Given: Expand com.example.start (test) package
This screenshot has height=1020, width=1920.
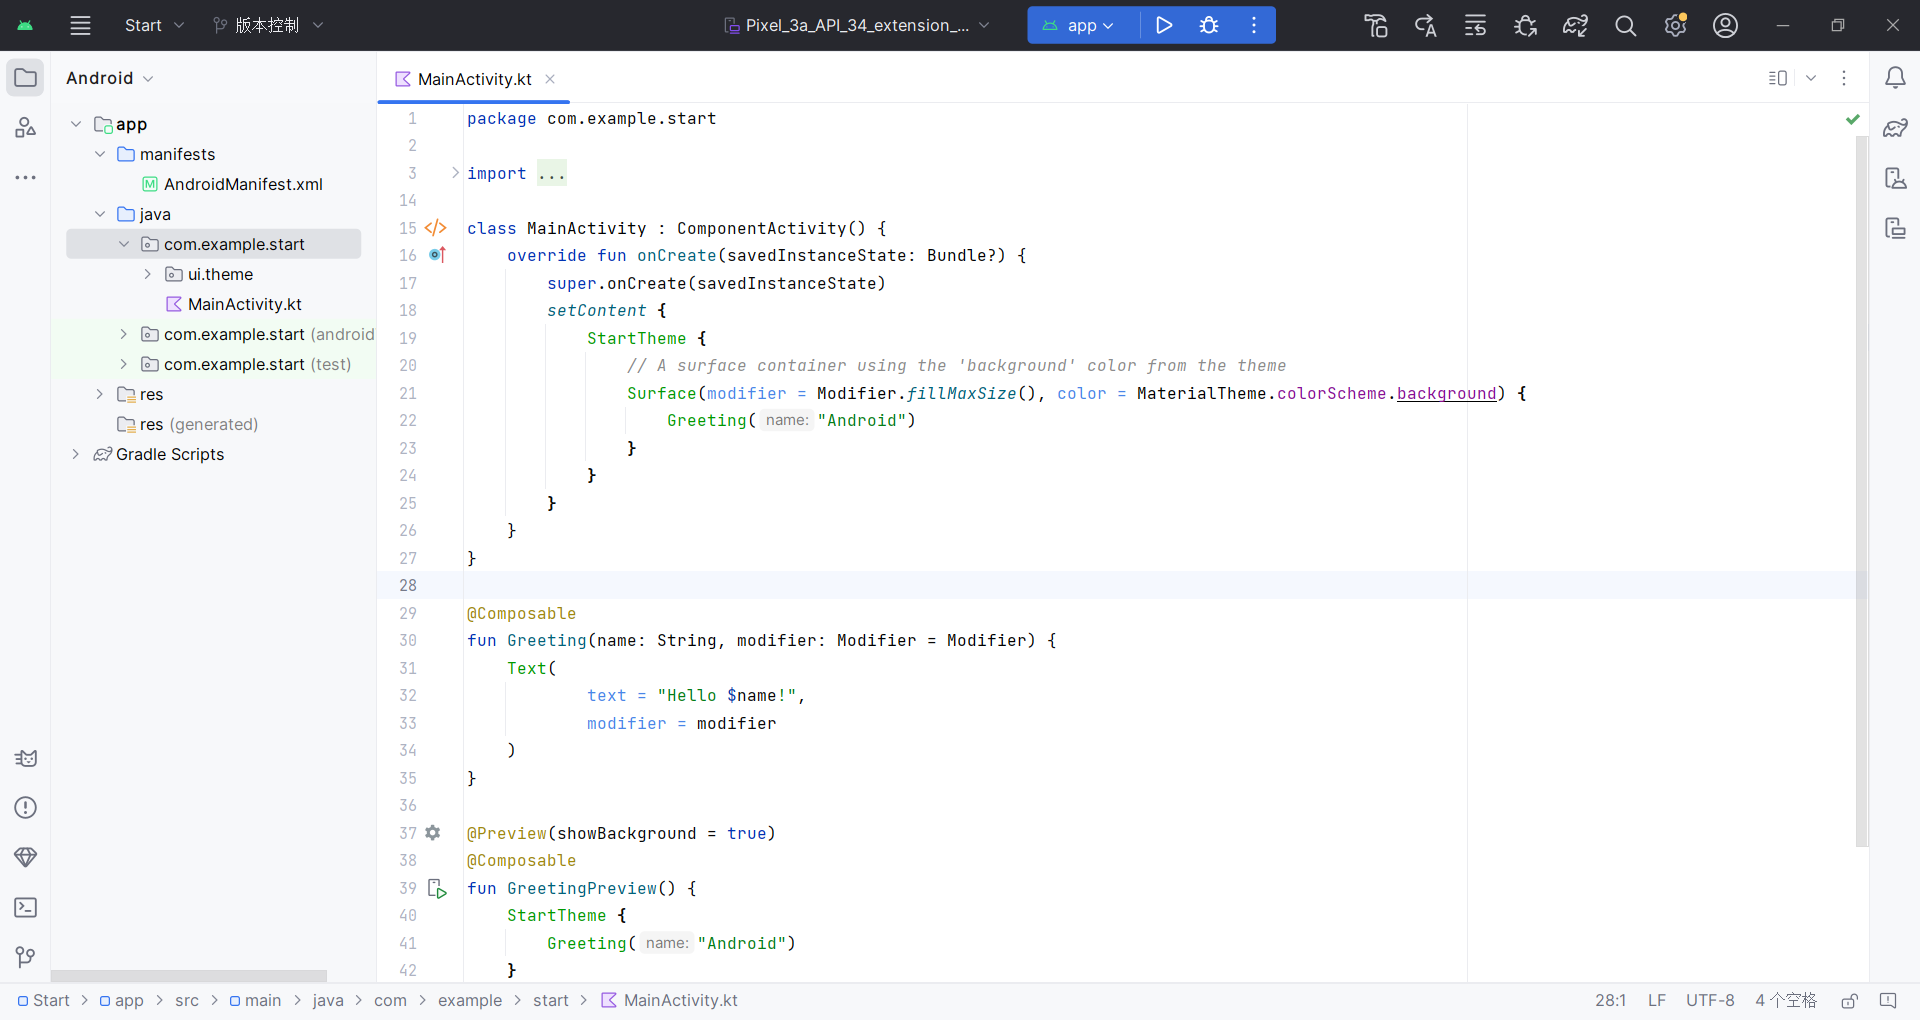Looking at the screenshot, I should pyautogui.click(x=124, y=364).
